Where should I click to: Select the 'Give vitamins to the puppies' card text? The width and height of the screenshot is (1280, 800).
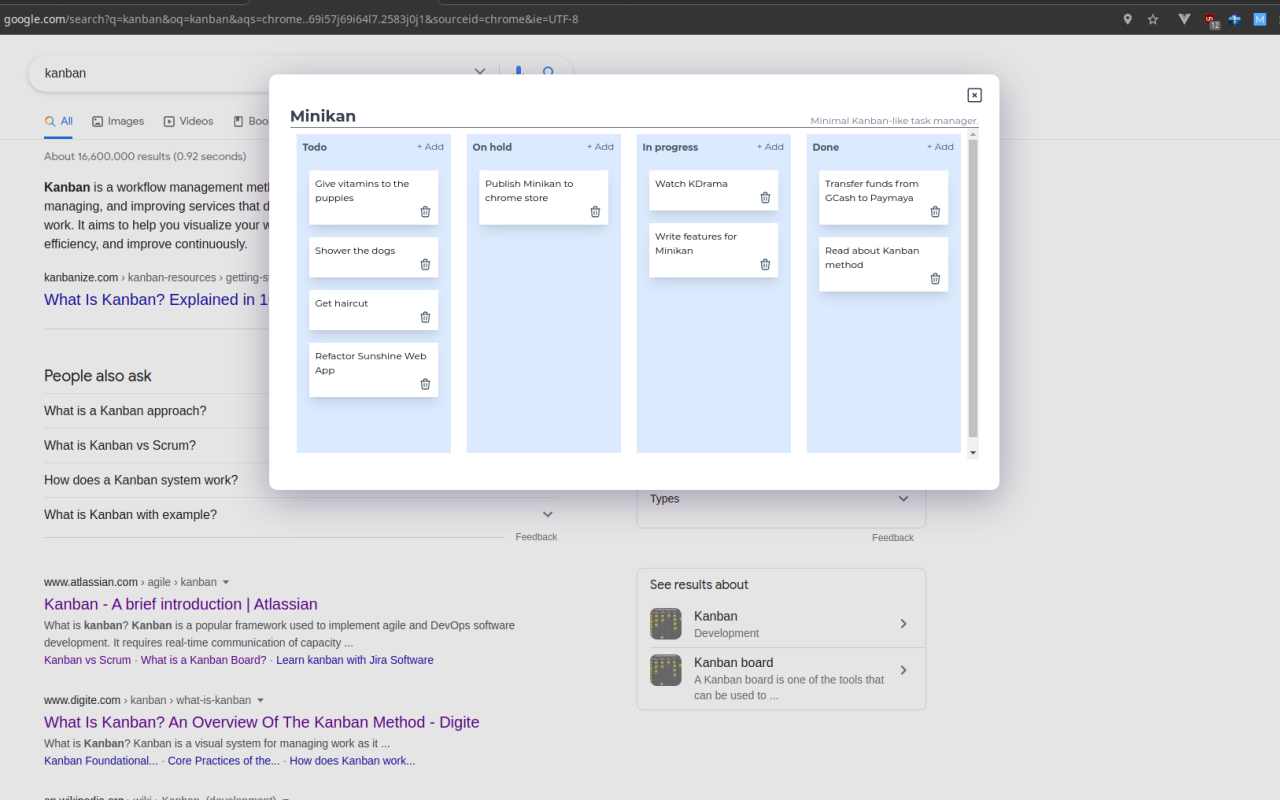(362, 191)
